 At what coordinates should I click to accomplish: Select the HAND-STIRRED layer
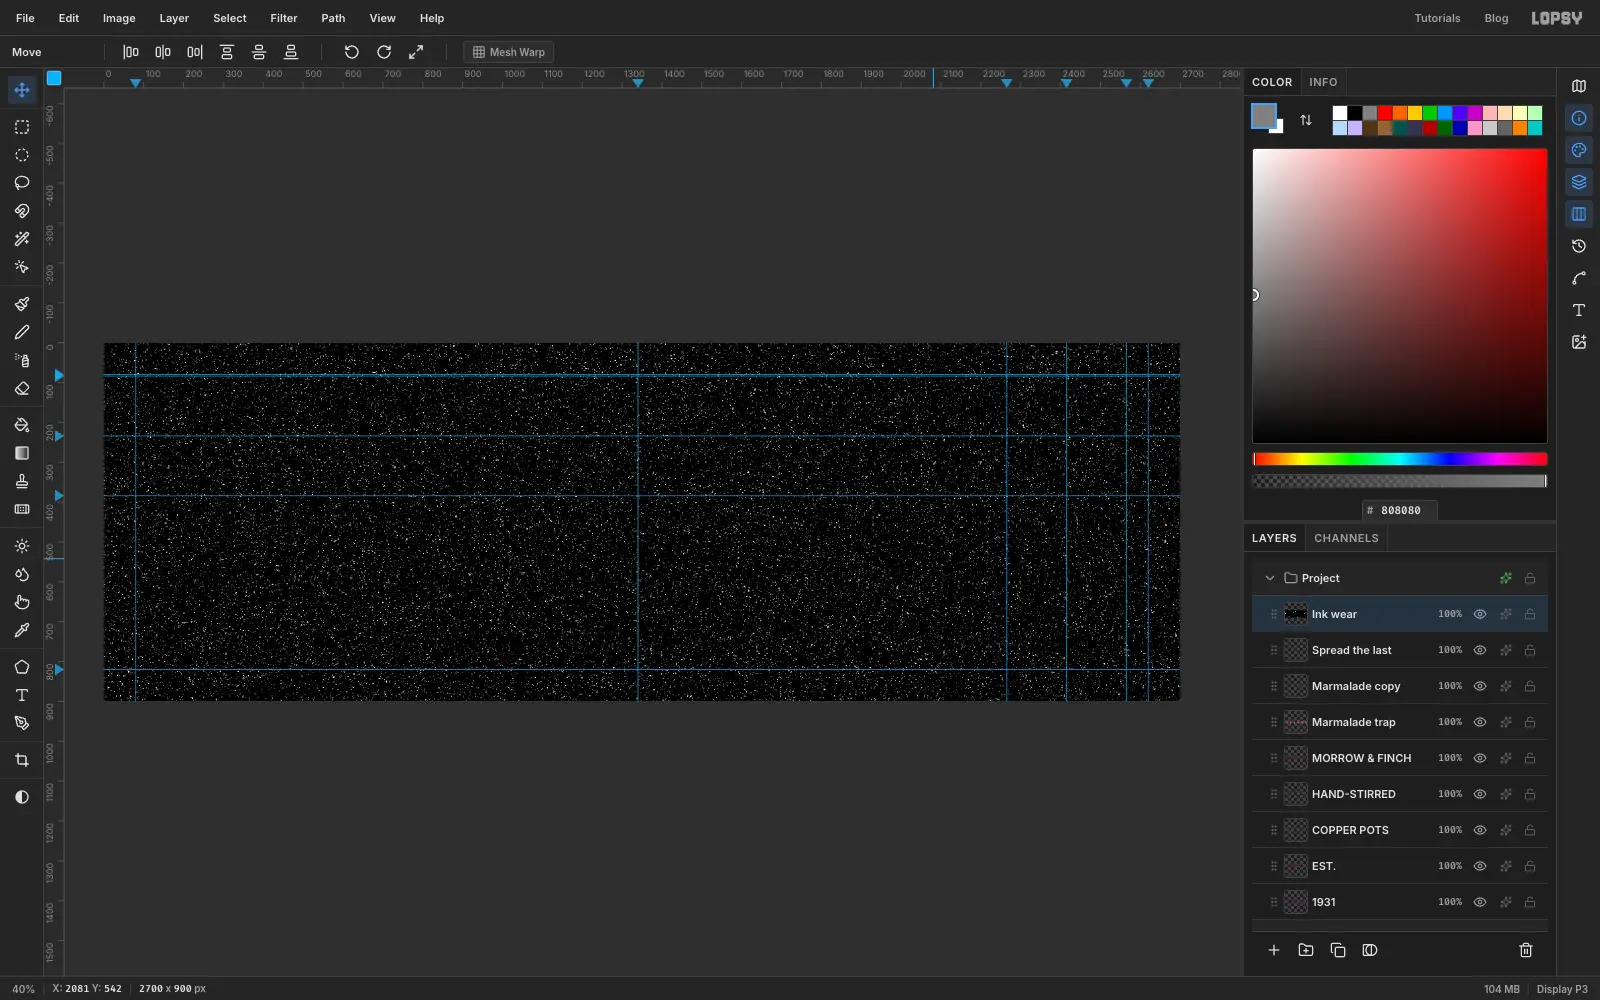[x=1400, y=794]
